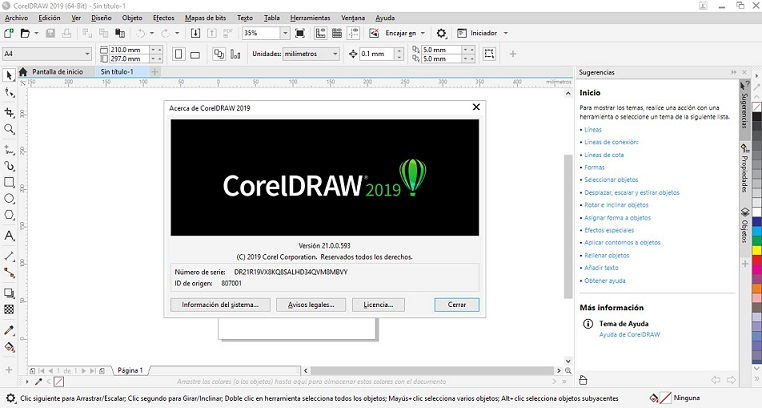Pick the Color Eyedropper tool

(x=9, y=330)
